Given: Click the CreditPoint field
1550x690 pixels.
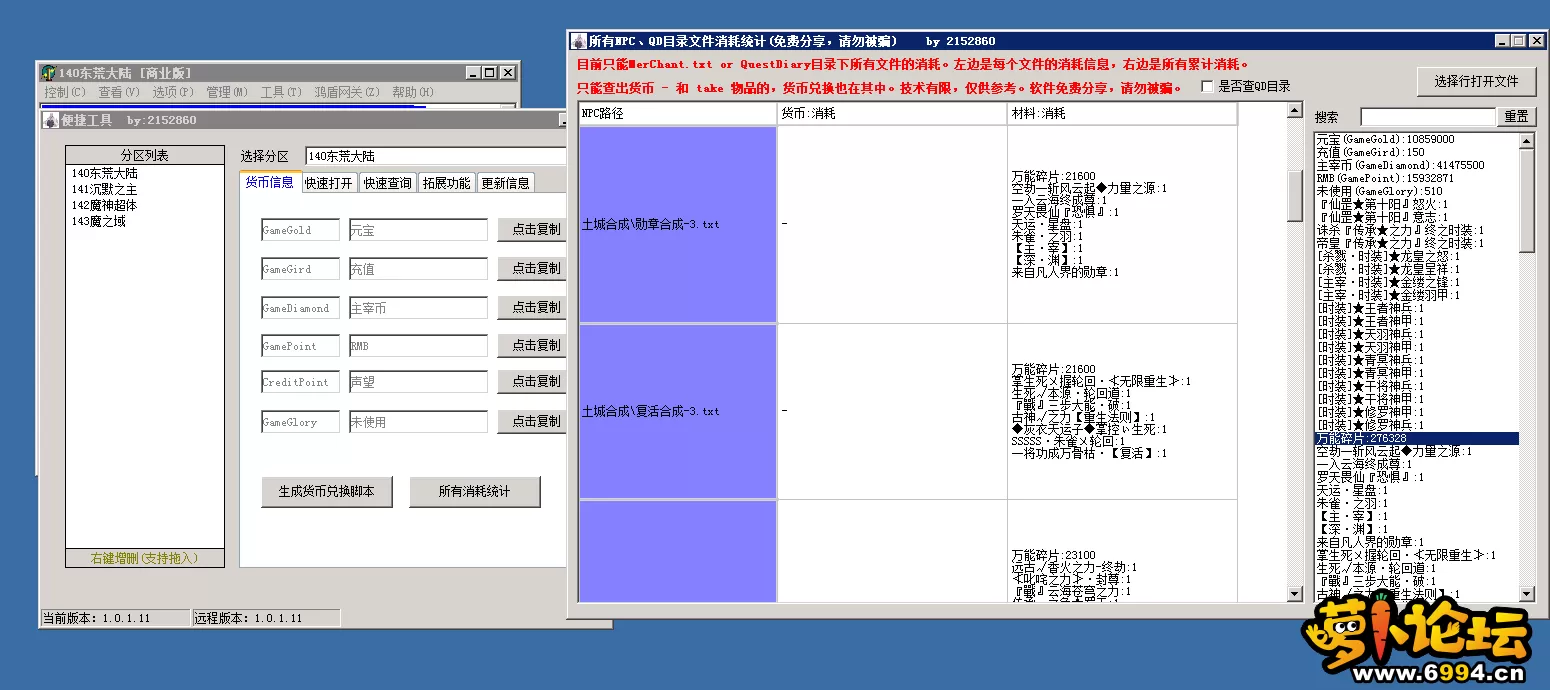Looking at the screenshot, I should [301, 382].
